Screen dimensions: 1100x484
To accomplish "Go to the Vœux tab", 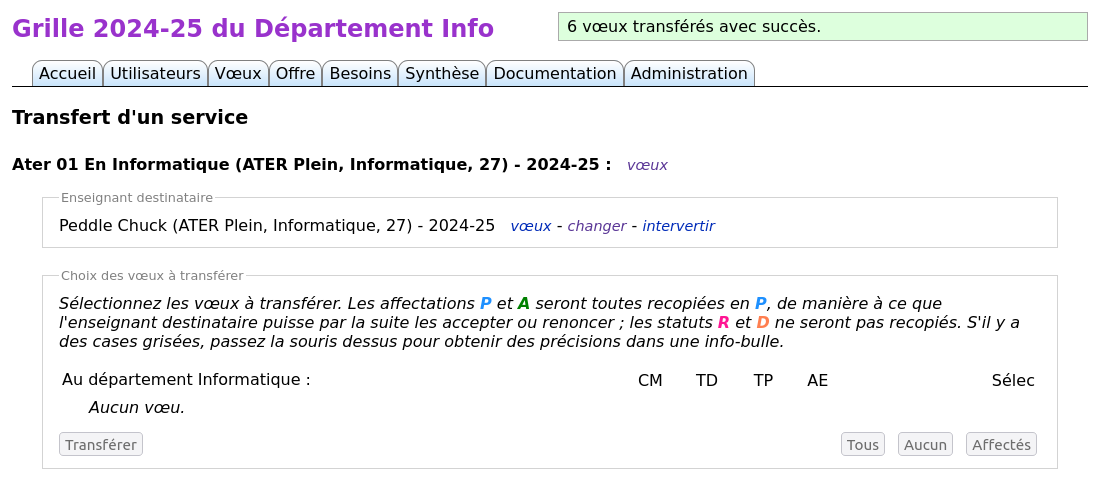I will 238,74.
